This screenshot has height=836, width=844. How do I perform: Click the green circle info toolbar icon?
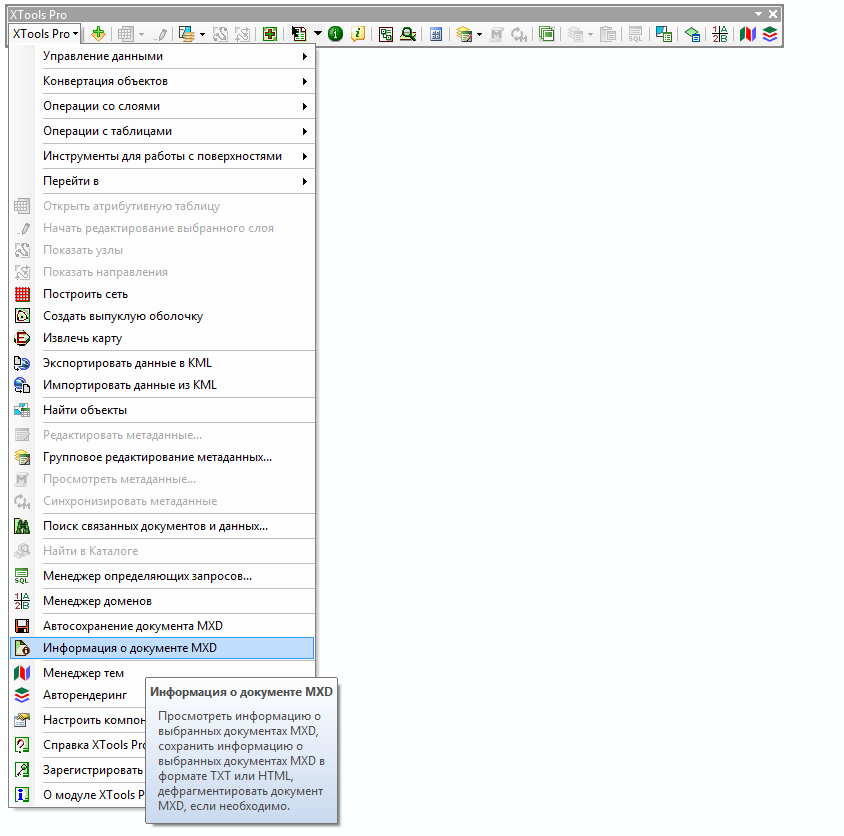point(335,34)
